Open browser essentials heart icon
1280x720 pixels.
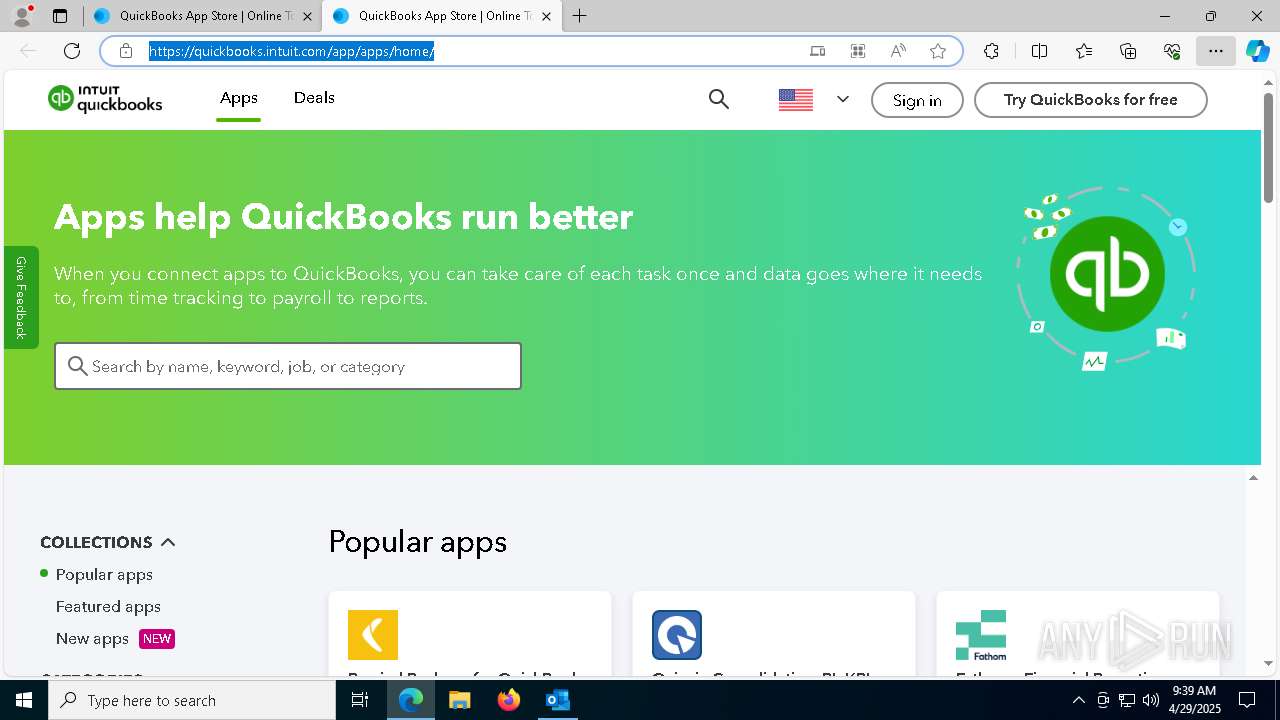(x=1172, y=51)
